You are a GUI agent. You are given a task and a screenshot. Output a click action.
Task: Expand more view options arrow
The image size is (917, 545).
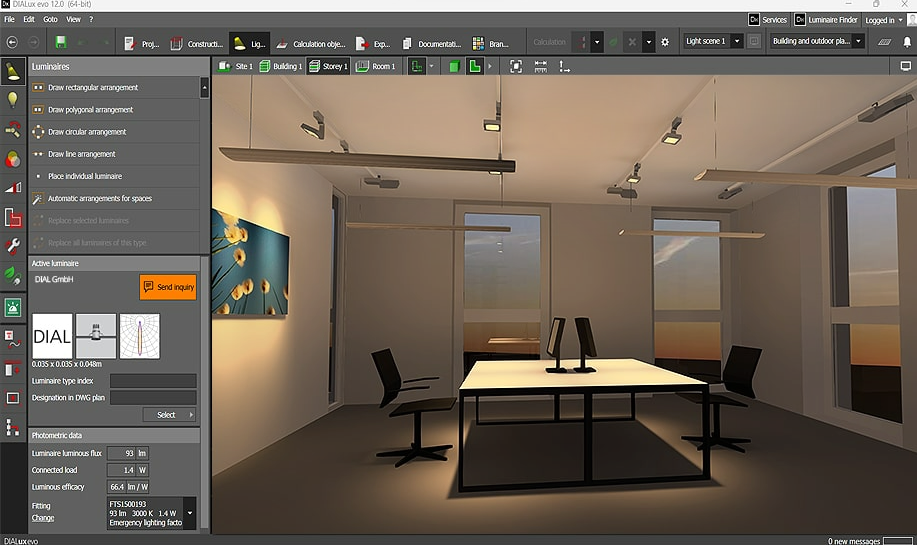[490, 67]
